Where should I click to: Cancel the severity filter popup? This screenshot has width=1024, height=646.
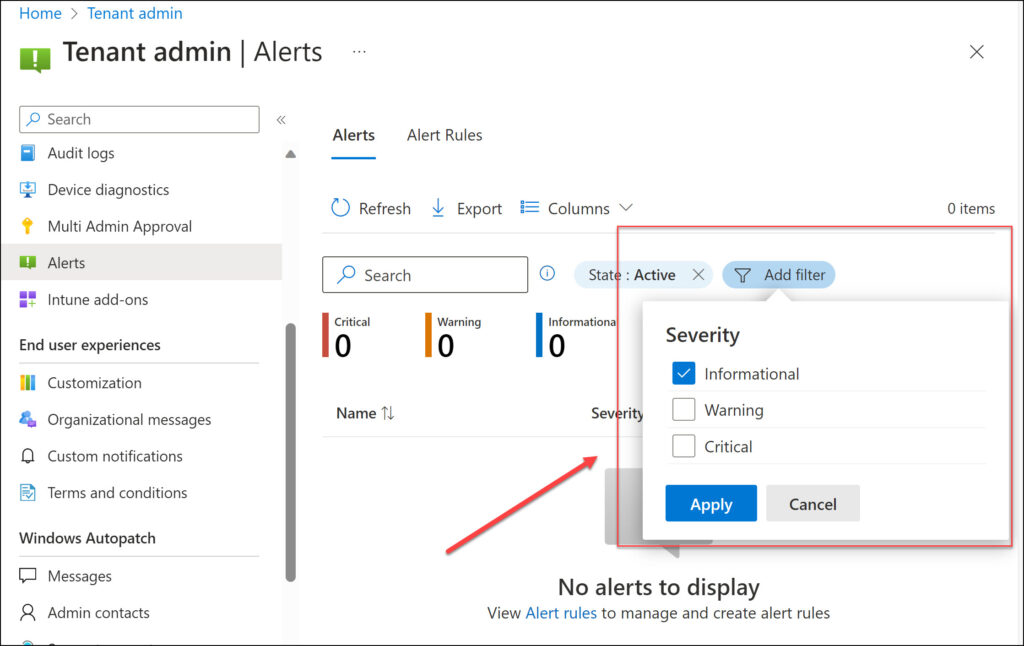pos(812,504)
